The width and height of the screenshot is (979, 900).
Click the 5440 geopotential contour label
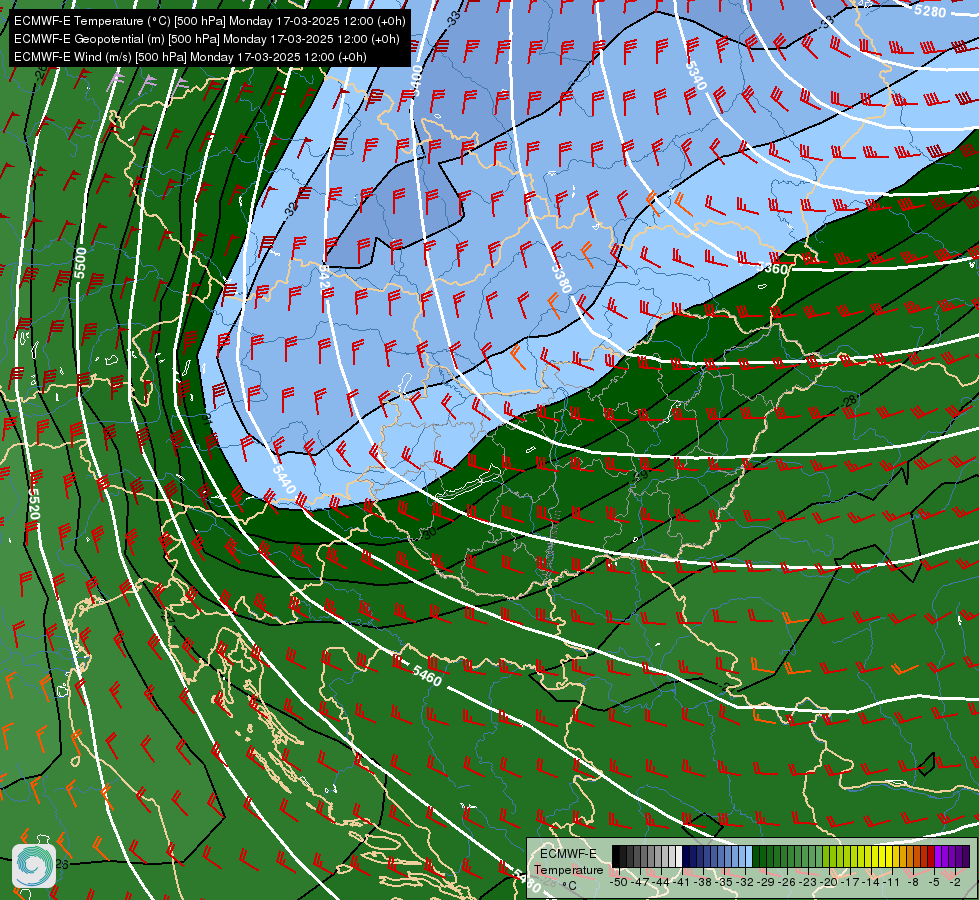(x=283, y=479)
